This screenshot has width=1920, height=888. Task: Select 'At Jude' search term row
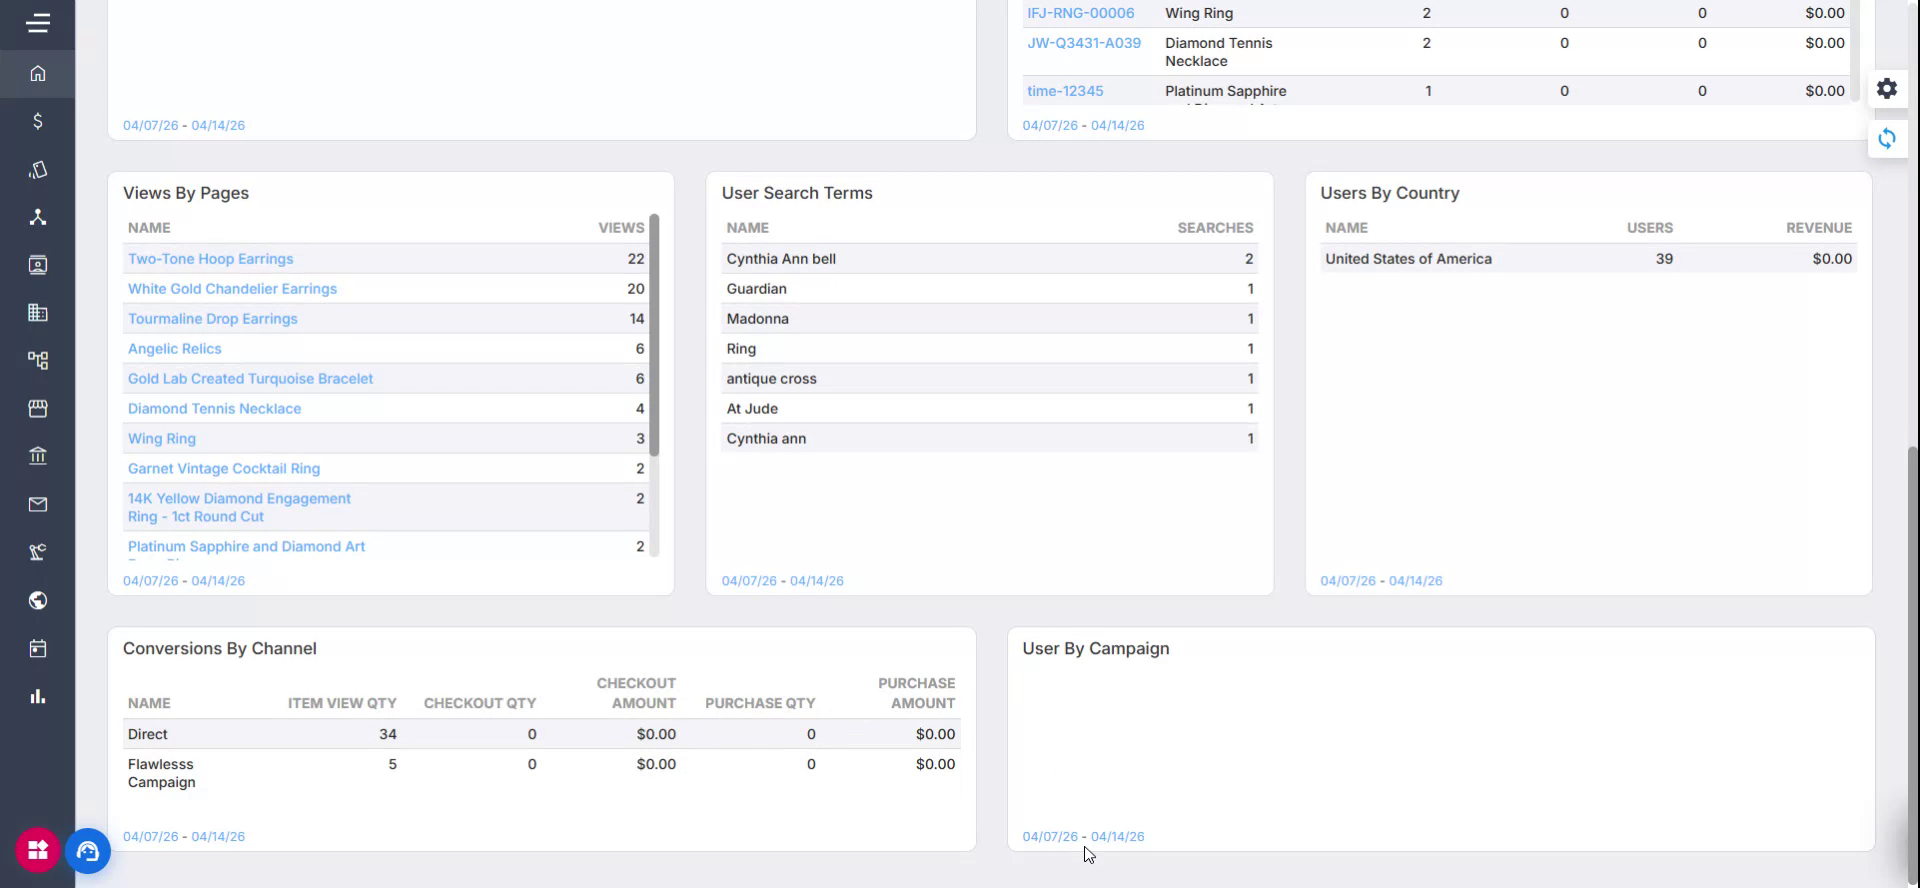[x=989, y=409]
